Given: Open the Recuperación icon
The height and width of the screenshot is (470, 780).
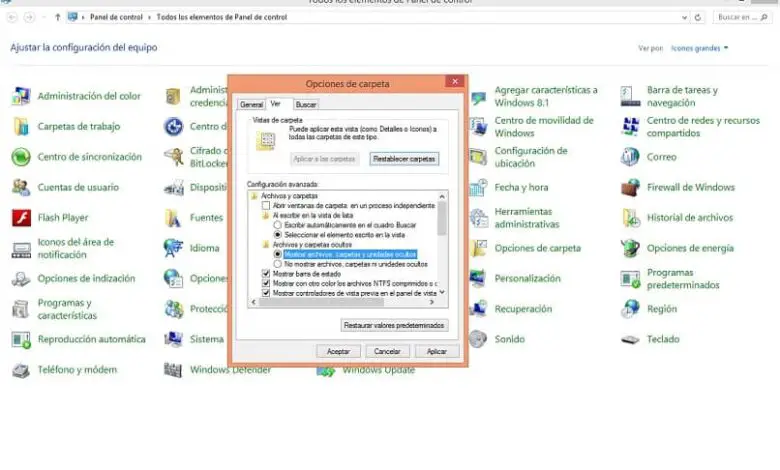Looking at the screenshot, I should pos(478,309).
